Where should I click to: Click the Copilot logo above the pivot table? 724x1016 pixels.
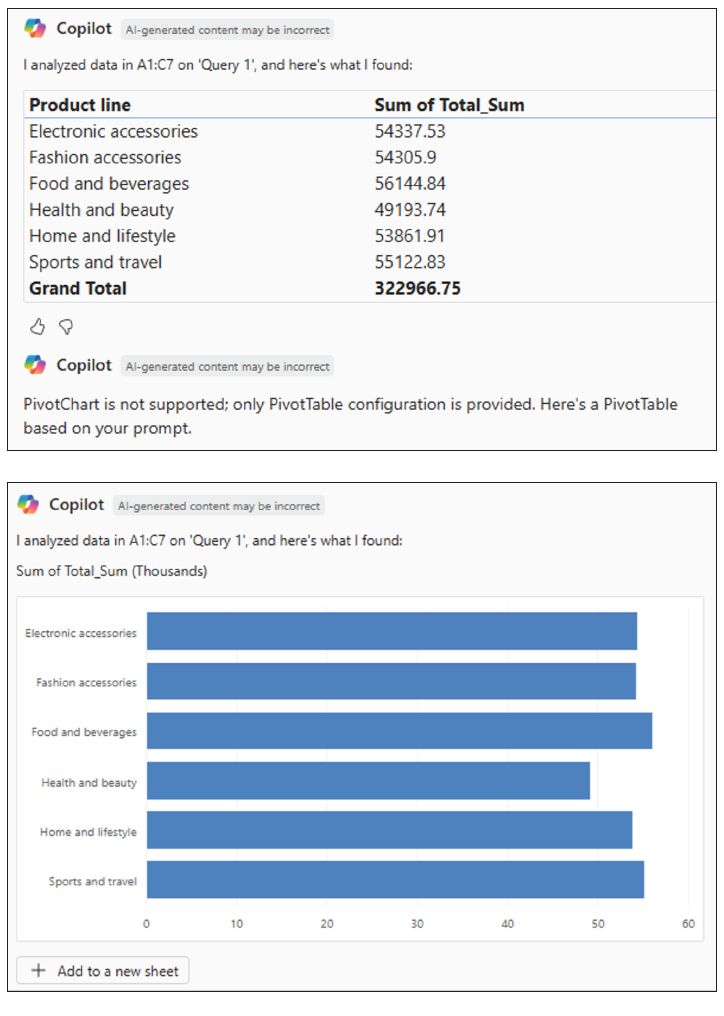tap(35, 29)
